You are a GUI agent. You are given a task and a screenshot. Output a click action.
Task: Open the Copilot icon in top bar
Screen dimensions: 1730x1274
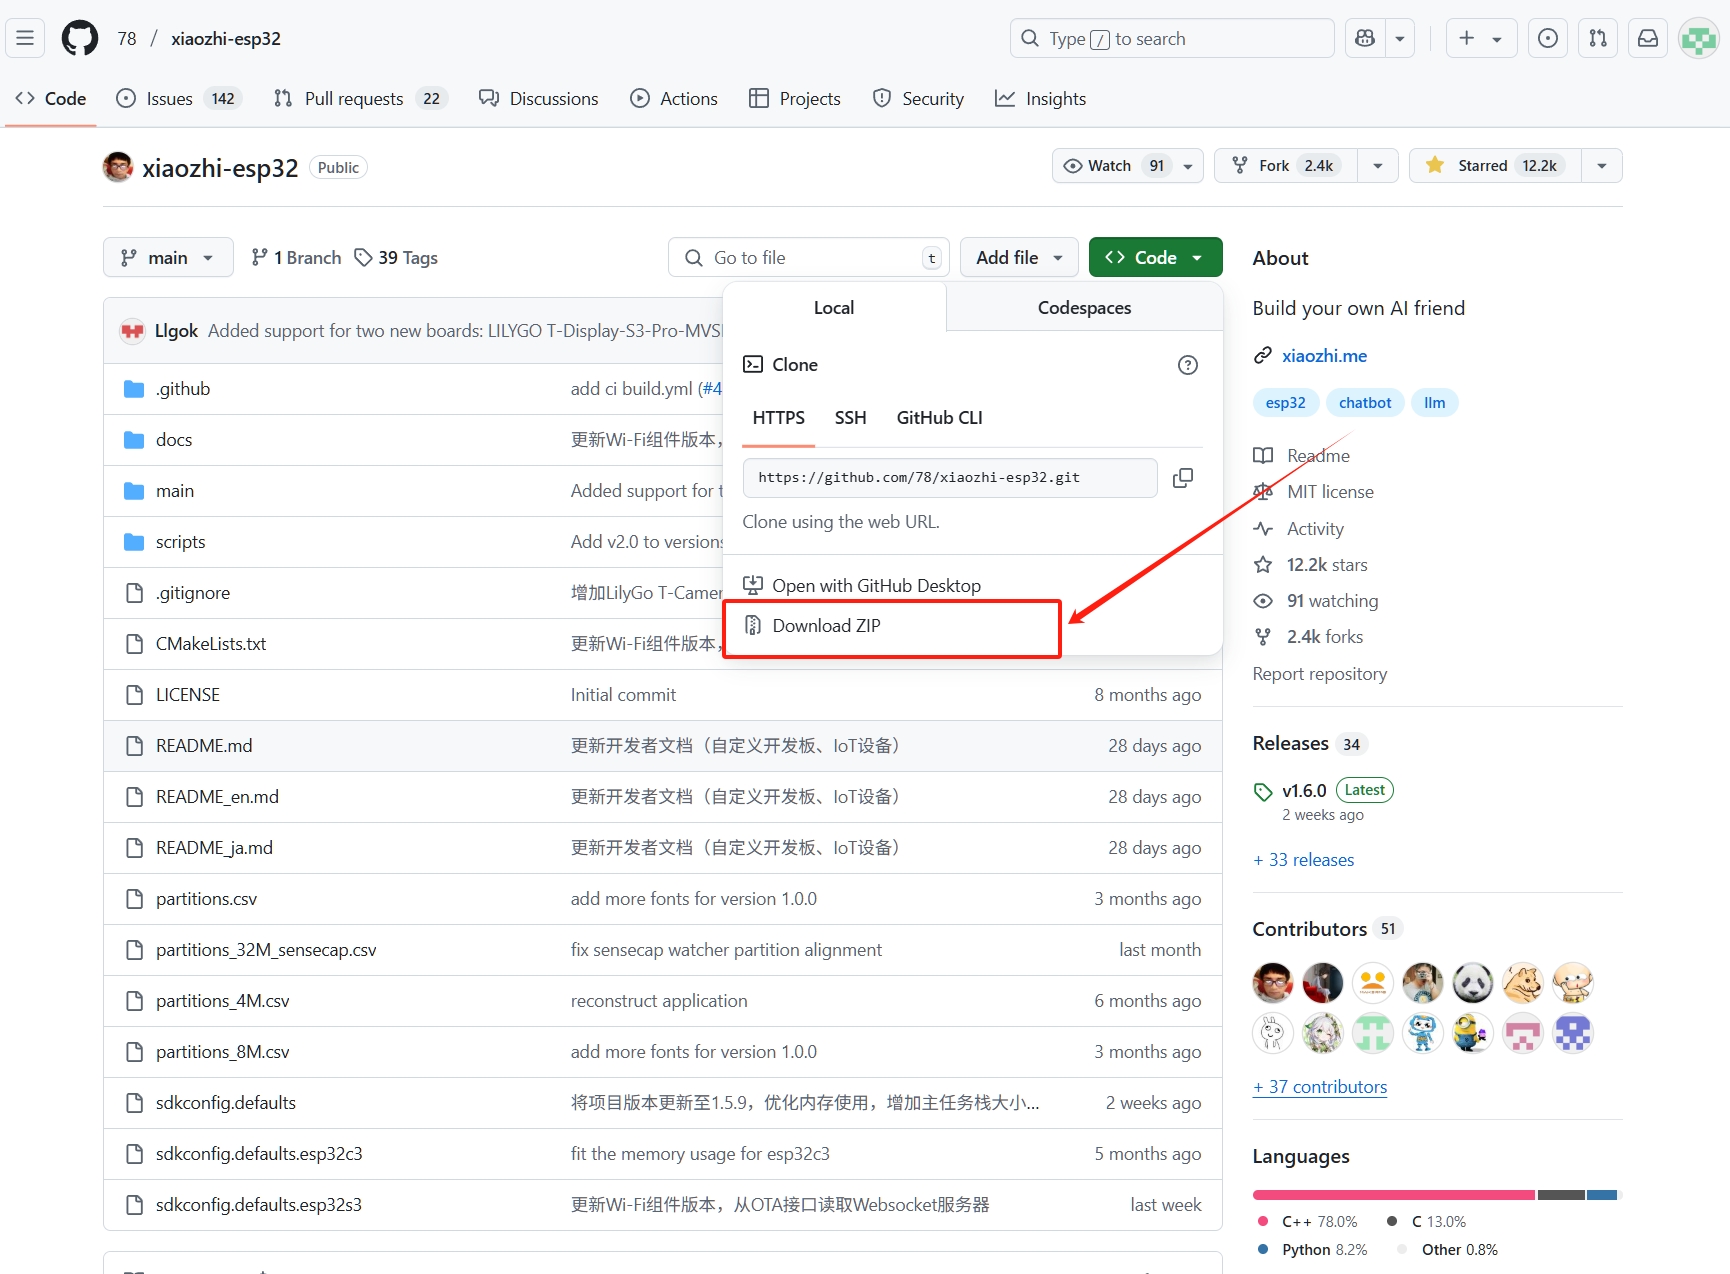pos(1365,39)
